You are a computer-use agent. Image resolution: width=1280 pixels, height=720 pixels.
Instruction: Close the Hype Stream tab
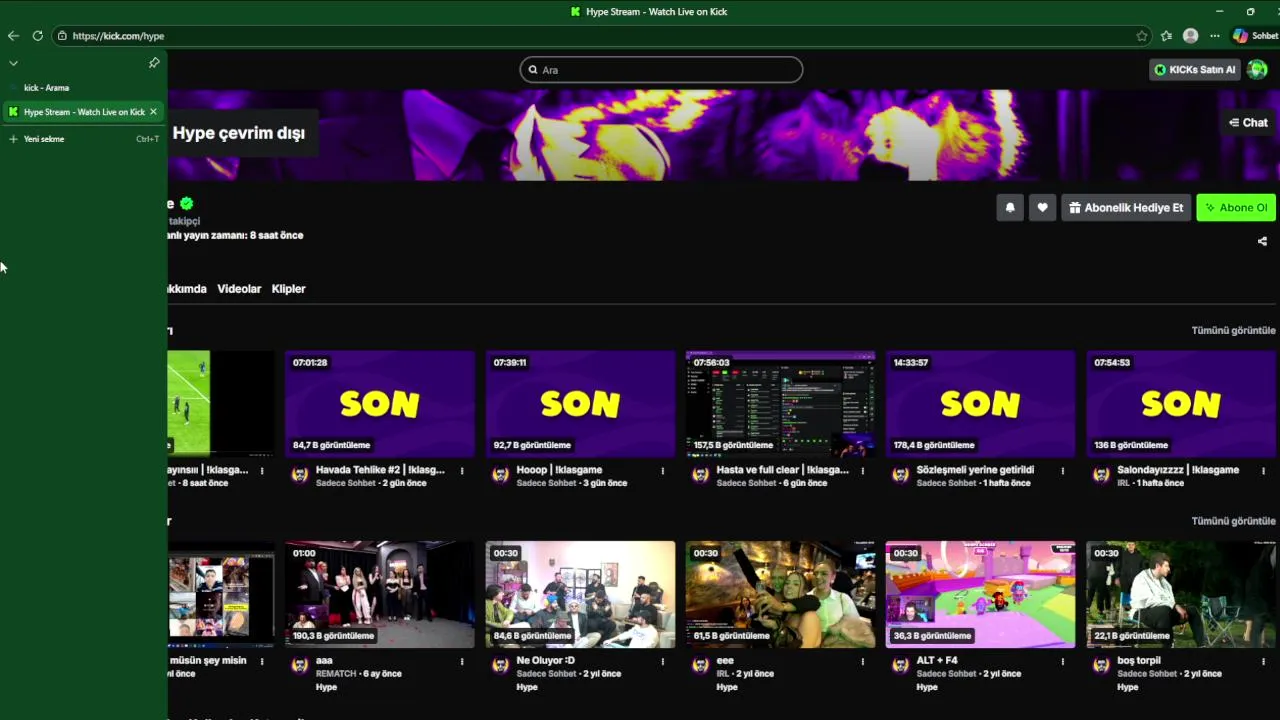click(x=153, y=112)
